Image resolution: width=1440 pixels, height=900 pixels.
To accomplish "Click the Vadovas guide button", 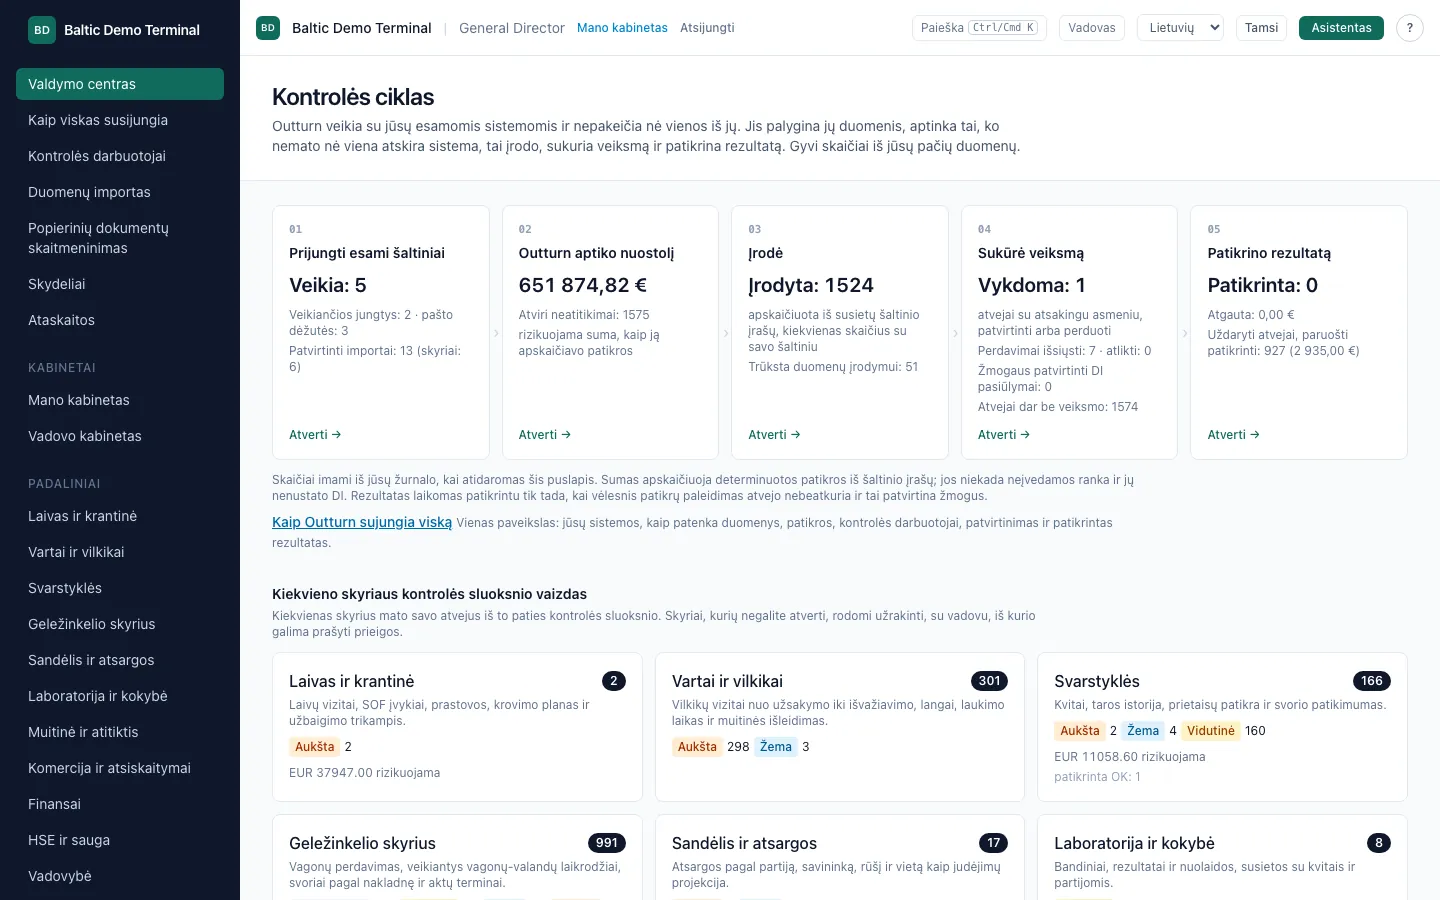I will pyautogui.click(x=1091, y=28).
